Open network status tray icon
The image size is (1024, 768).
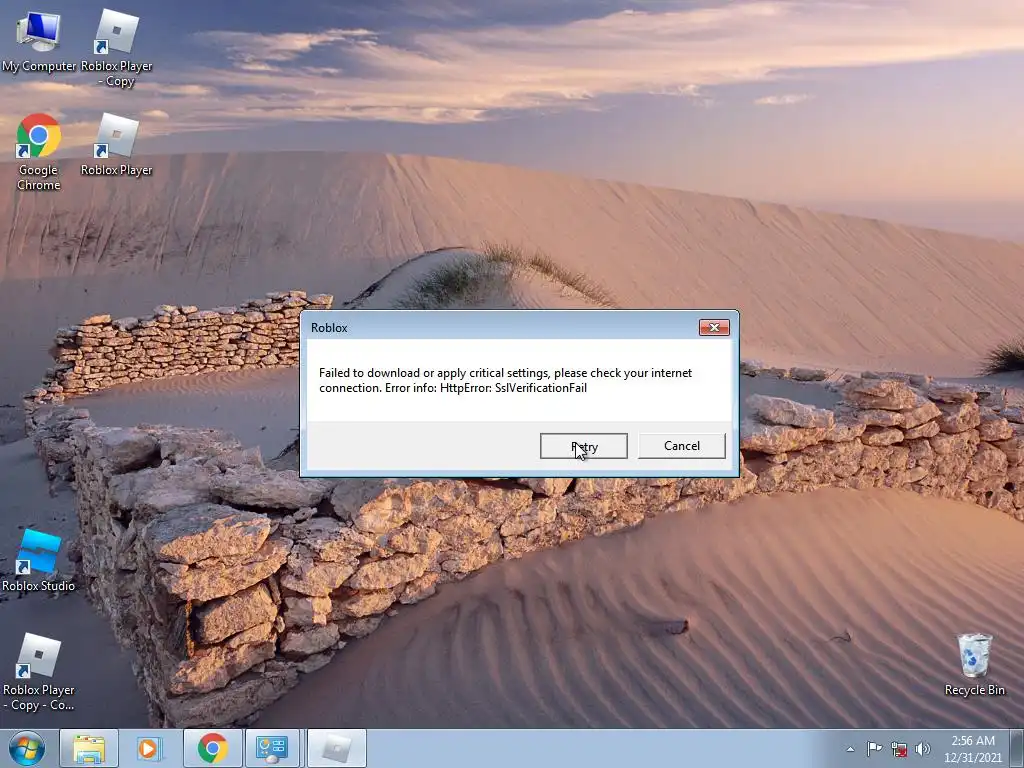(x=899, y=748)
